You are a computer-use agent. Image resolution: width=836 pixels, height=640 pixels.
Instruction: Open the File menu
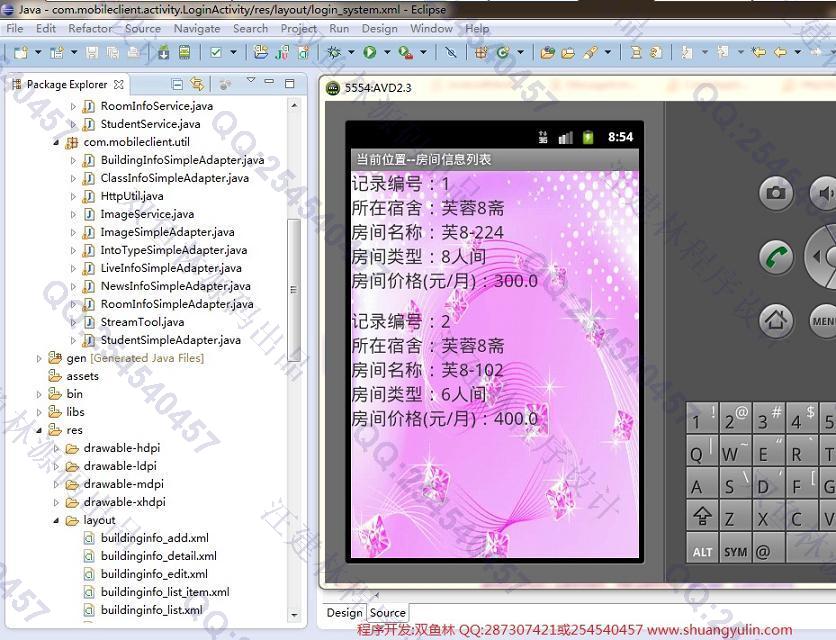[14, 28]
